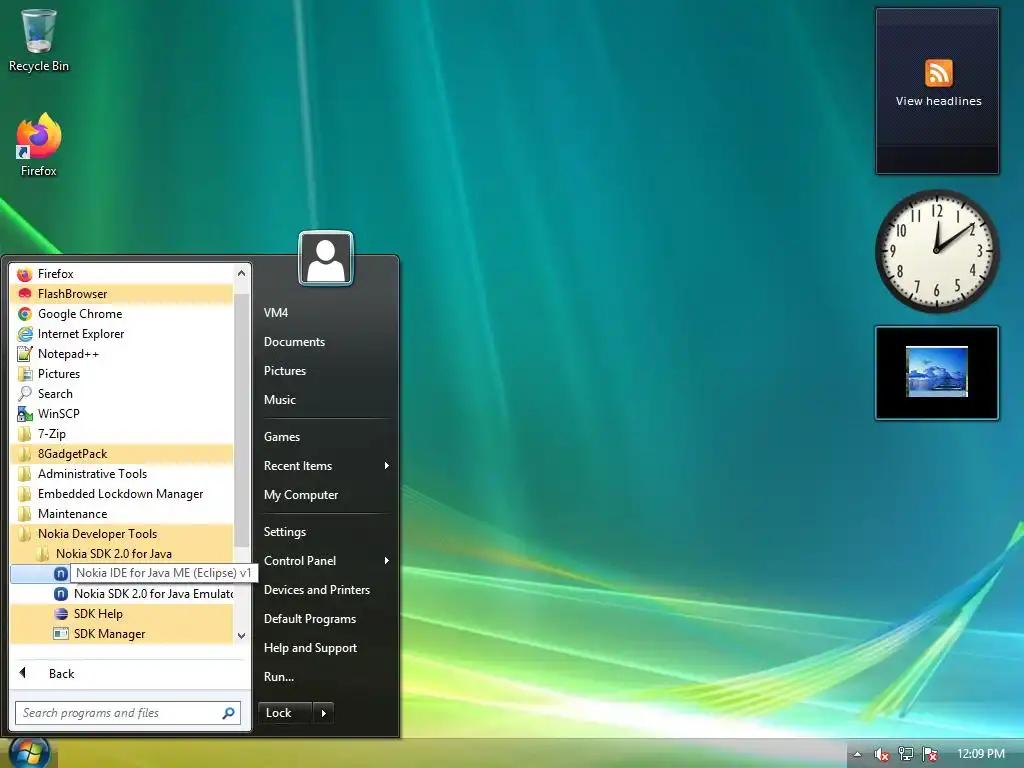Open Music from Start menu
The image size is (1024, 768).
pos(280,400)
